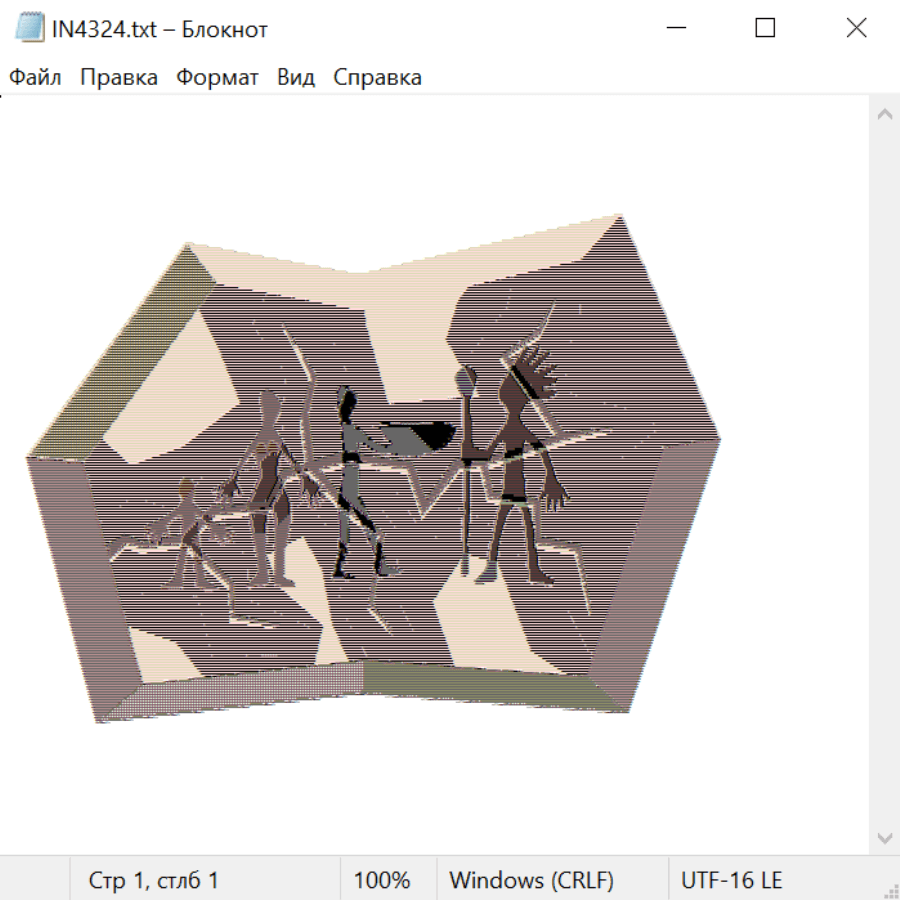Open the Справка menu
The image size is (900, 900).
[x=377, y=78]
